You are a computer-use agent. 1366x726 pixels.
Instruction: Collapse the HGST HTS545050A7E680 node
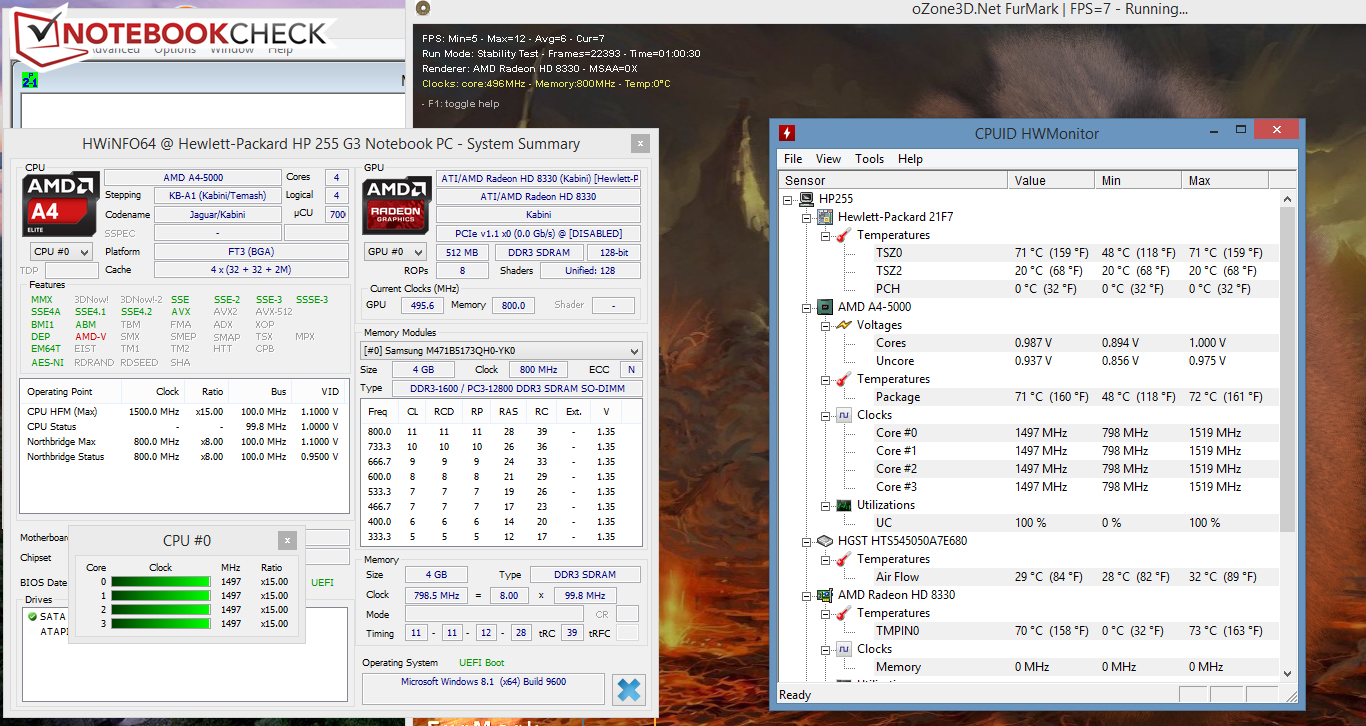(x=807, y=541)
